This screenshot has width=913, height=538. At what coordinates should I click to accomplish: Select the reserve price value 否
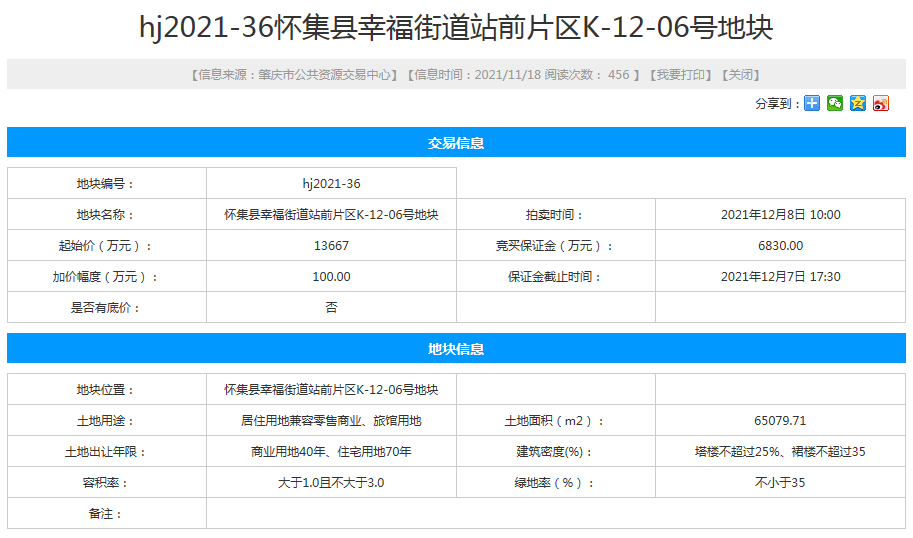(x=331, y=307)
